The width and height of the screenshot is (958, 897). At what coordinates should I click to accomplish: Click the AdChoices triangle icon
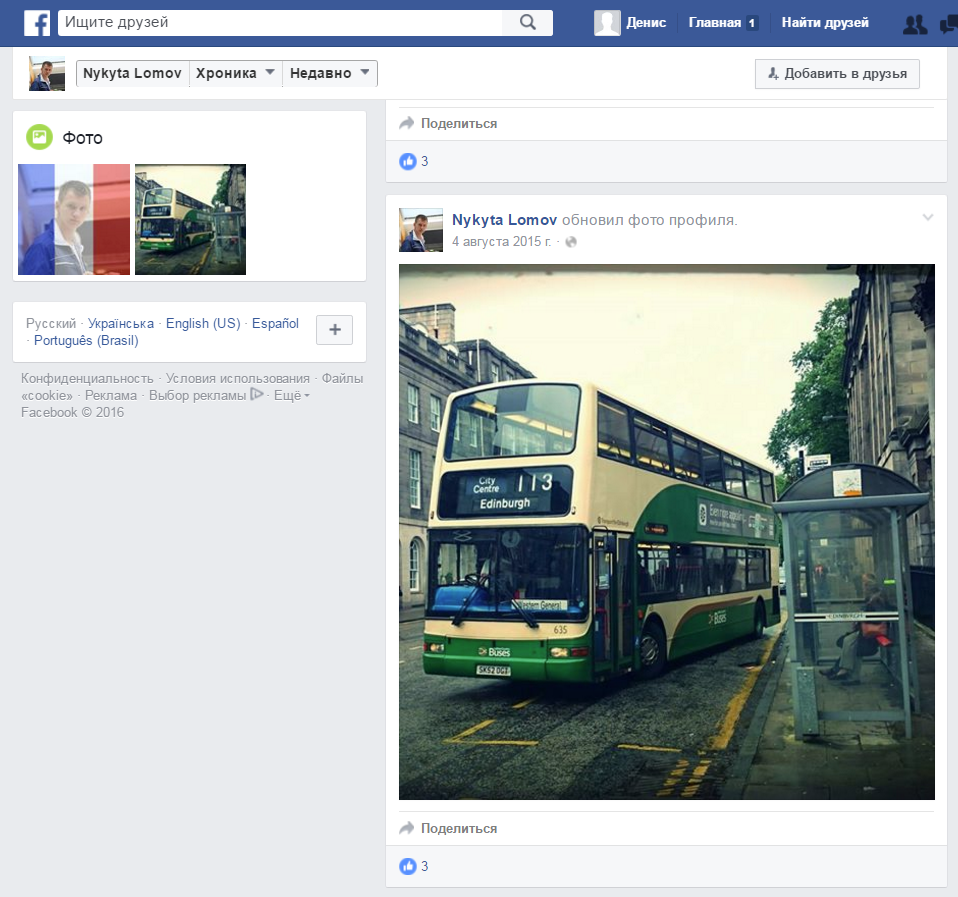pyautogui.click(x=257, y=395)
